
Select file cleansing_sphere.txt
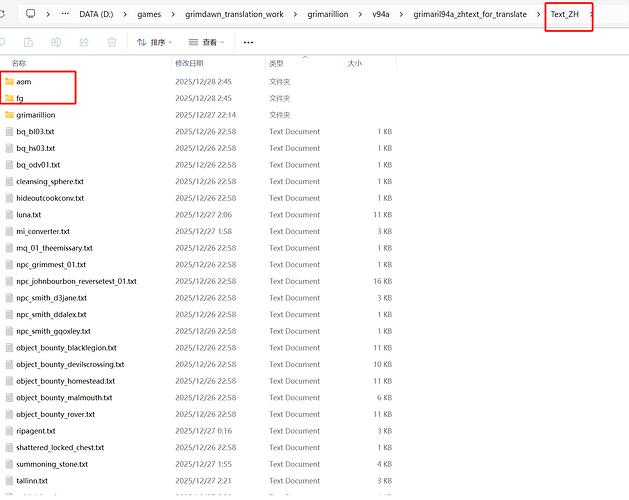[49, 181]
